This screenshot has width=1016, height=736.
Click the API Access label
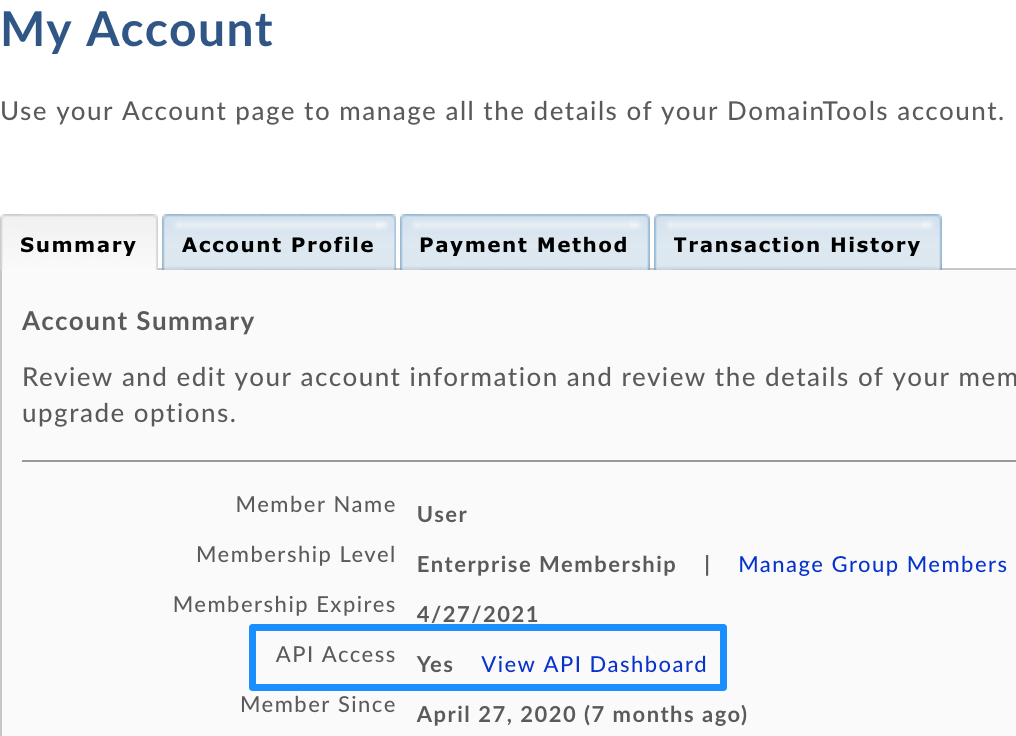(x=336, y=654)
